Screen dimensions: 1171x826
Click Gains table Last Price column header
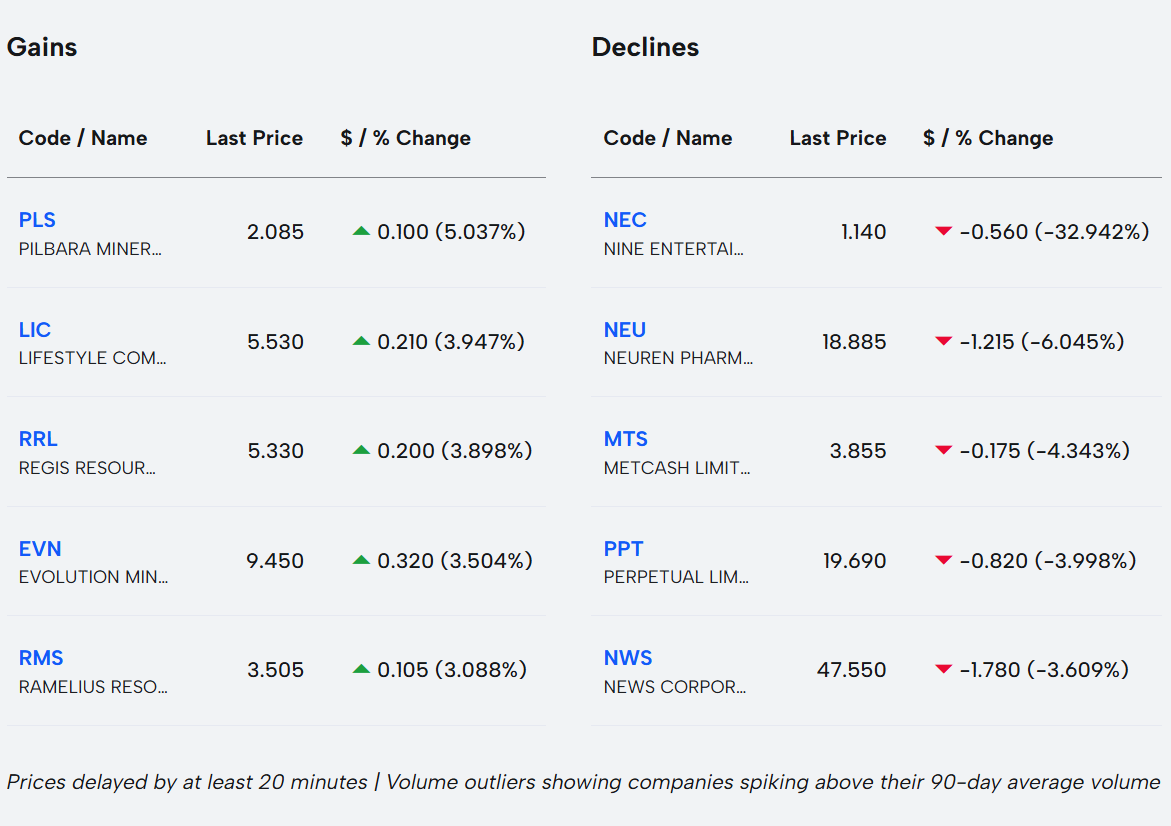click(254, 138)
